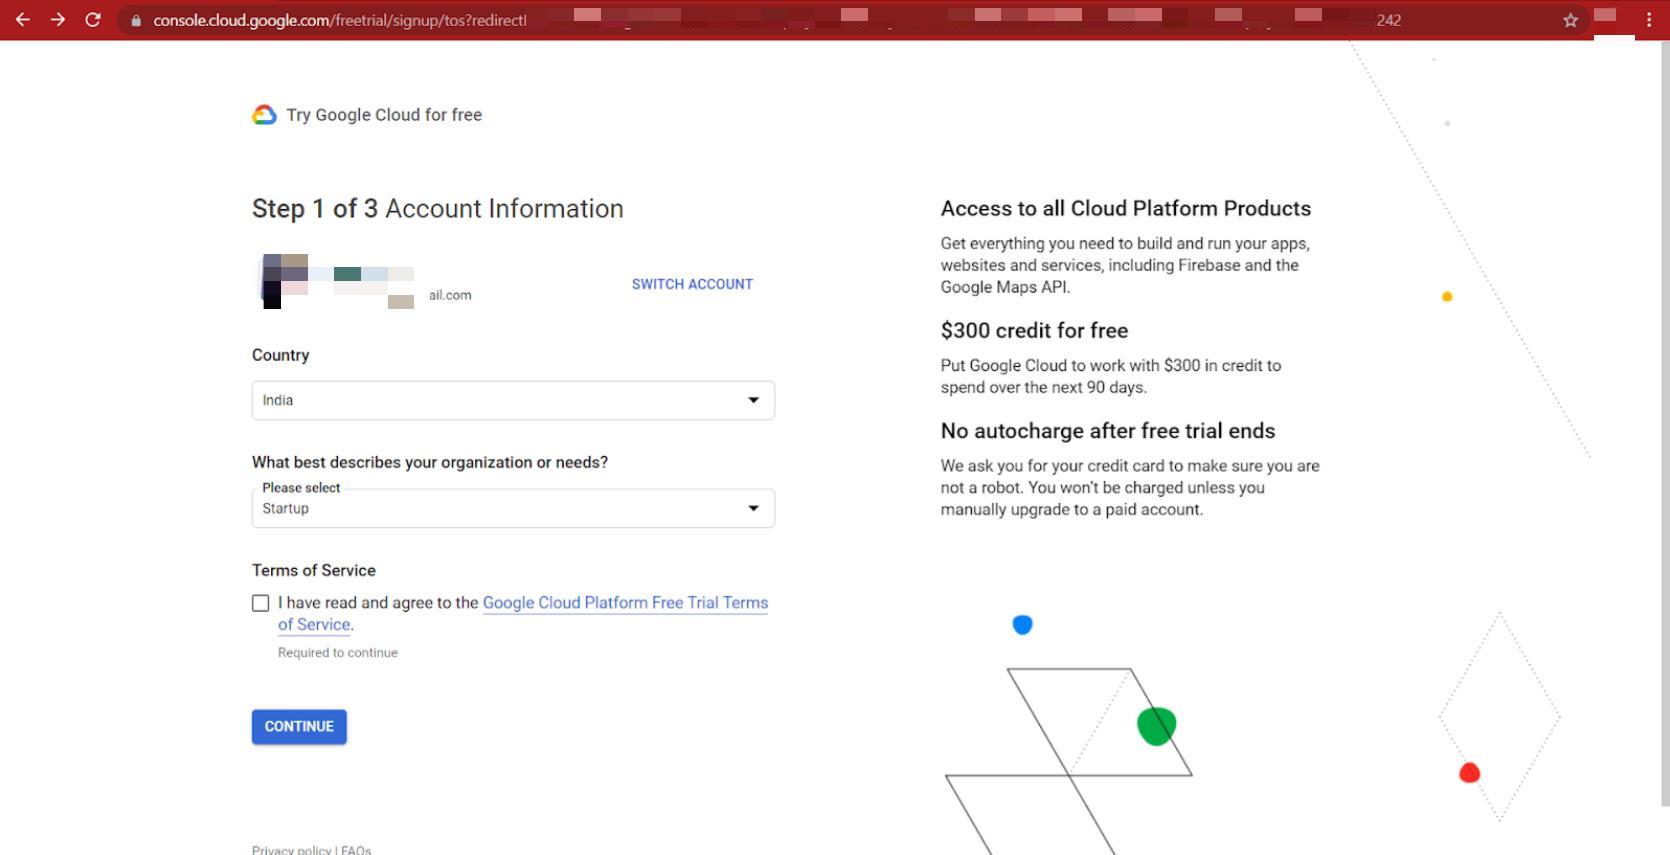
Task: Click the browser back arrow
Action: pos(22,20)
